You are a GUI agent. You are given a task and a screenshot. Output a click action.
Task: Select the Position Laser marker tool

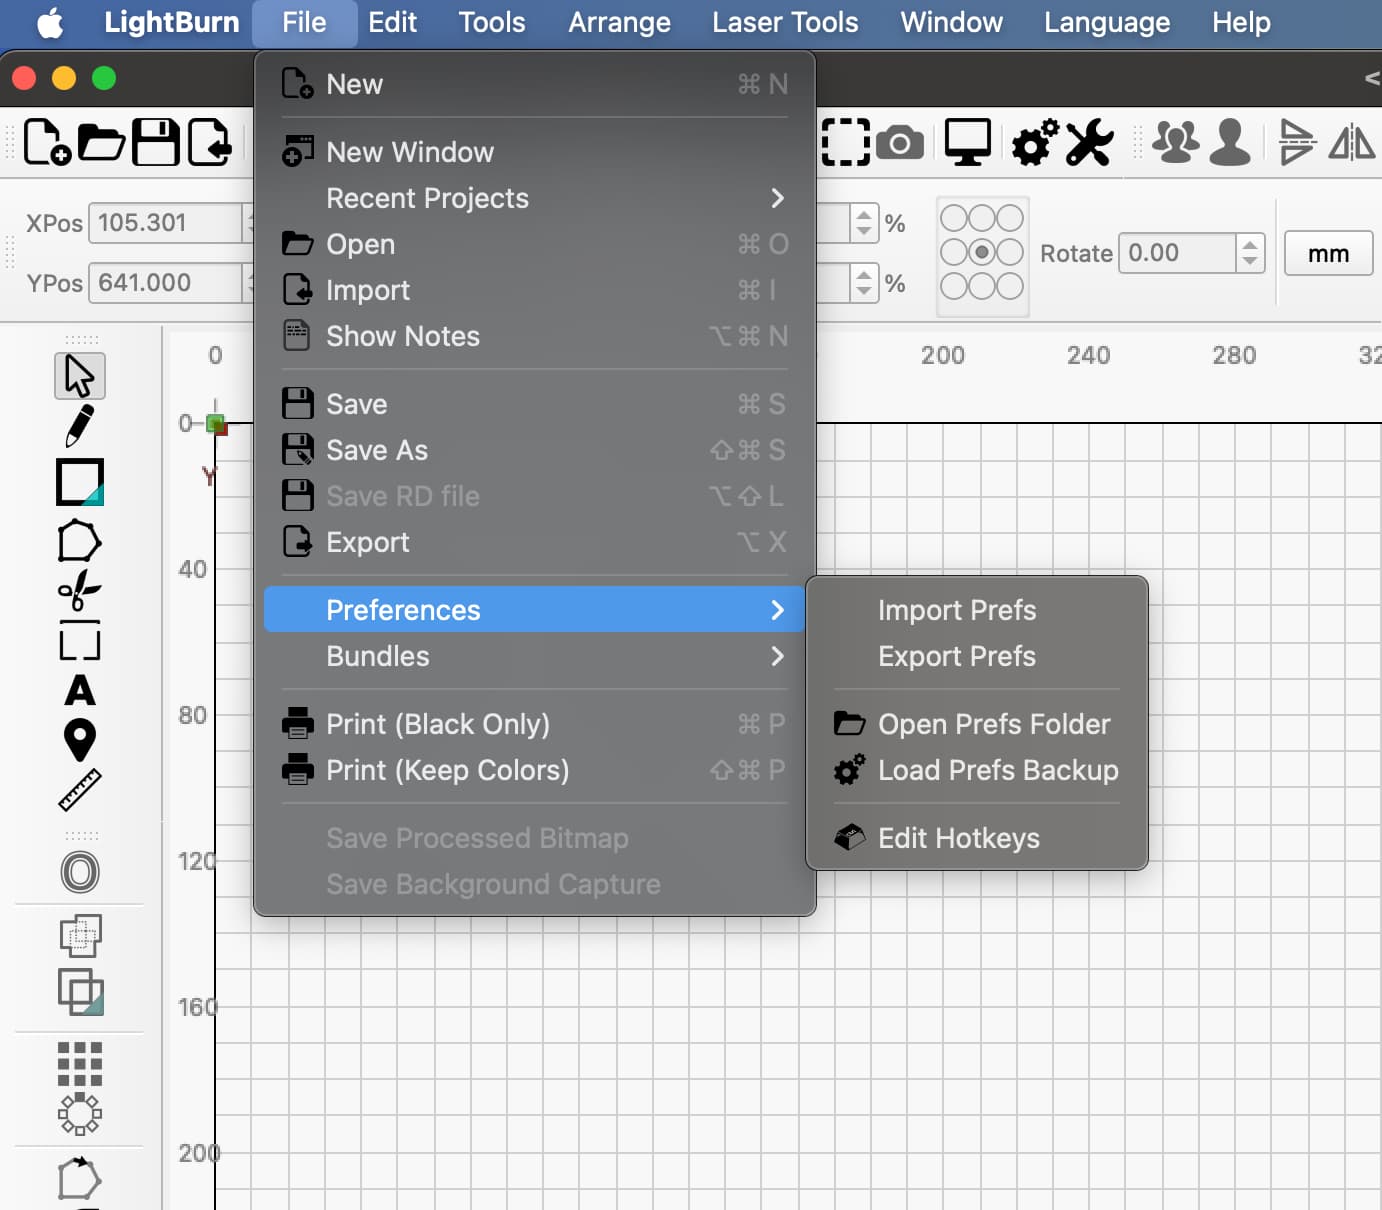click(80, 740)
